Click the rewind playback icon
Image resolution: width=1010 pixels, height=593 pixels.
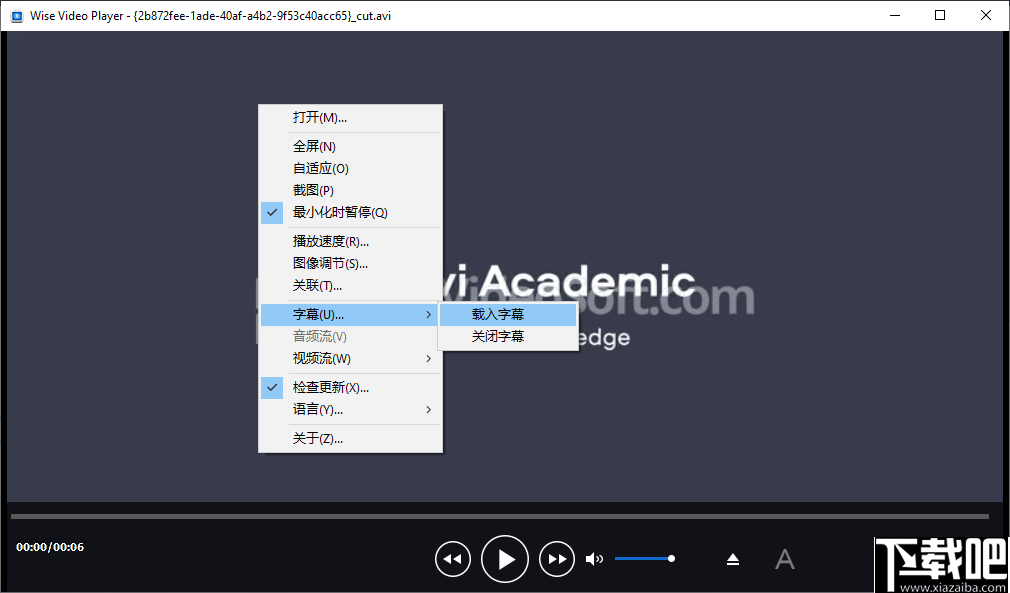pyautogui.click(x=453, y=558)
